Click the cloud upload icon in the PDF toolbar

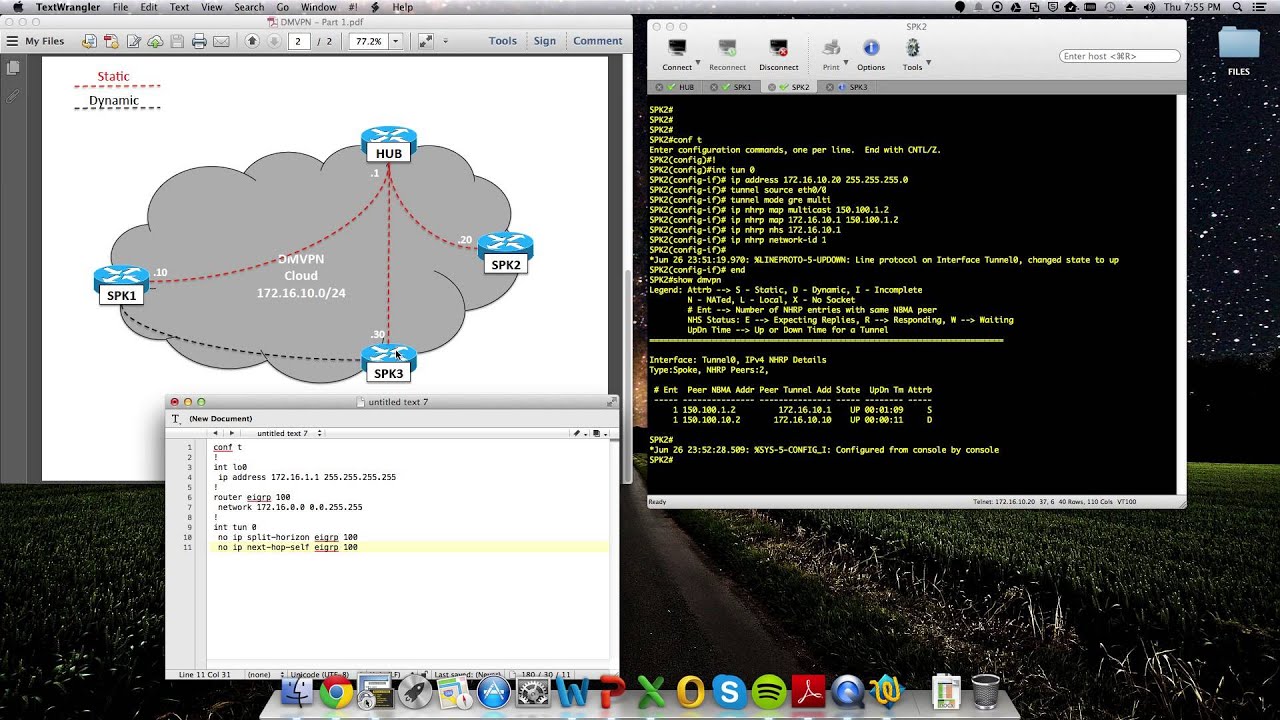pos(155,41)
